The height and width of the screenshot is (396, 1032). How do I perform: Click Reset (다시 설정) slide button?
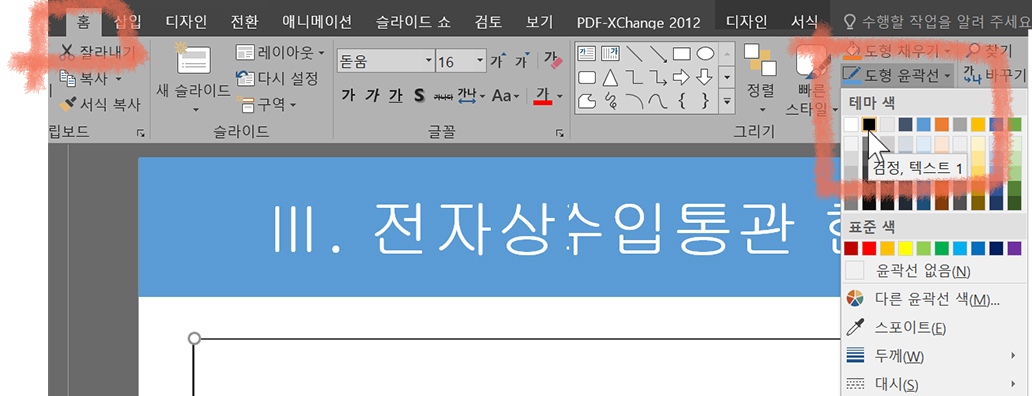tap(277, 78)
